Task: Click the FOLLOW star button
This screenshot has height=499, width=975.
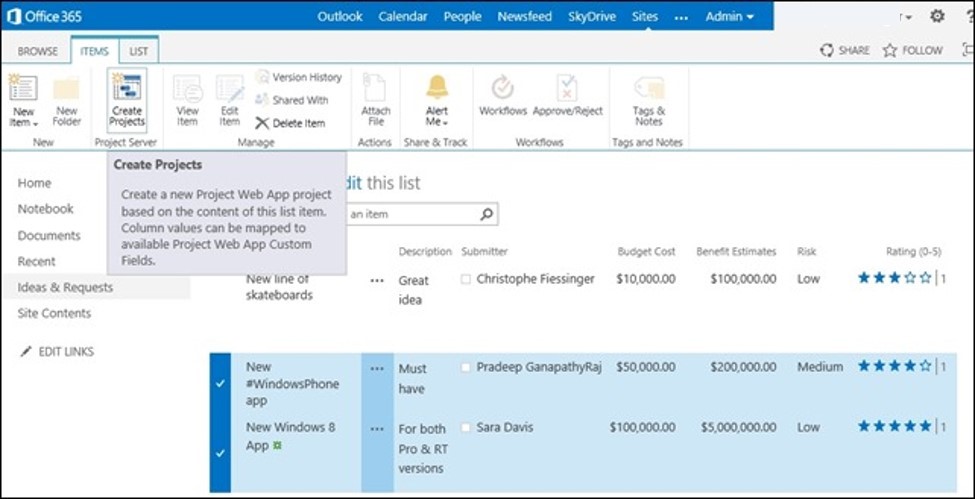Action: pos(913,50)
